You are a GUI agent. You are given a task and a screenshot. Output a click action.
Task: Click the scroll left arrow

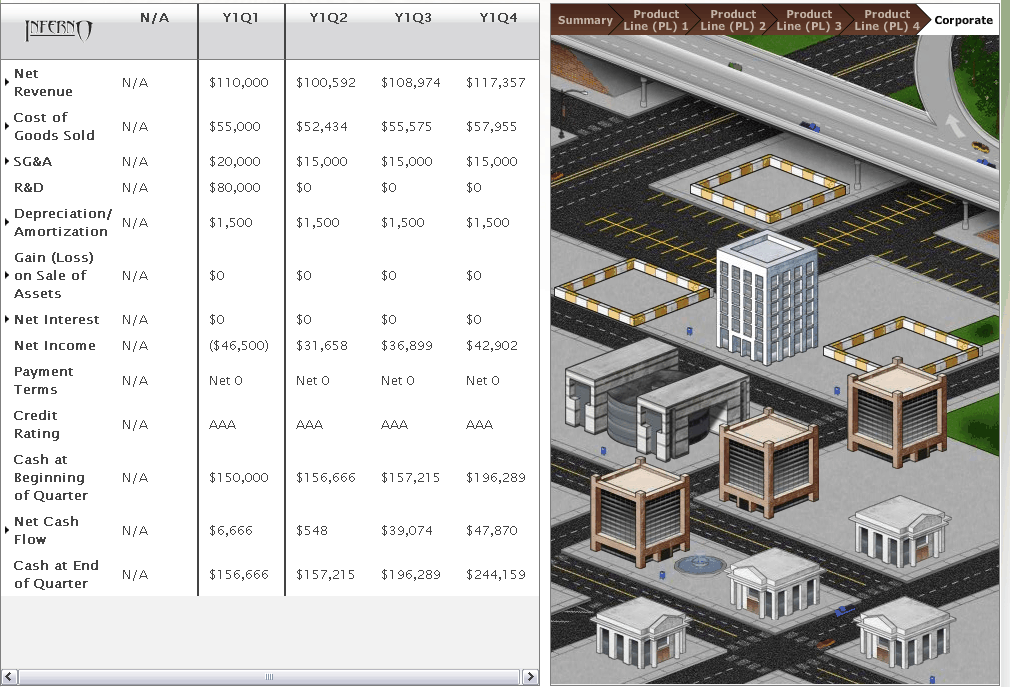(9, 677)
